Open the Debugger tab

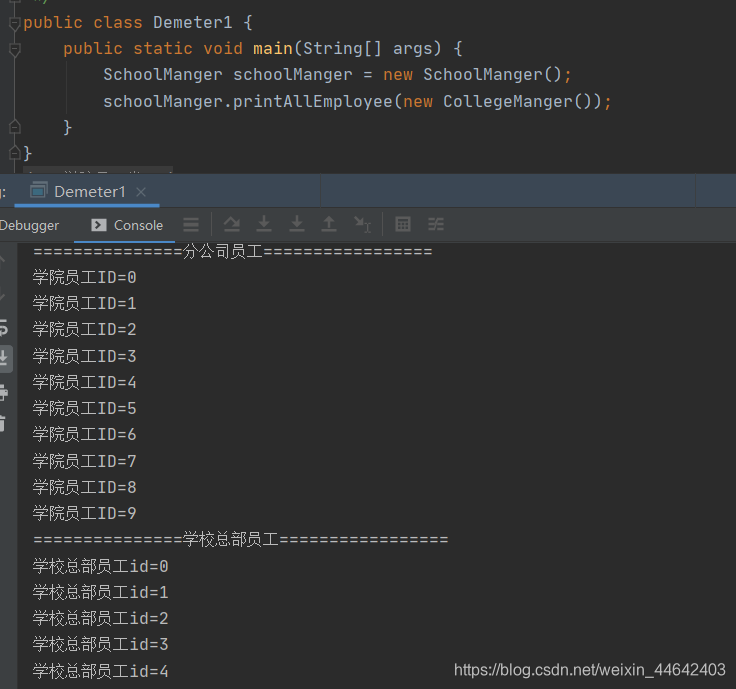pos(29,226)
